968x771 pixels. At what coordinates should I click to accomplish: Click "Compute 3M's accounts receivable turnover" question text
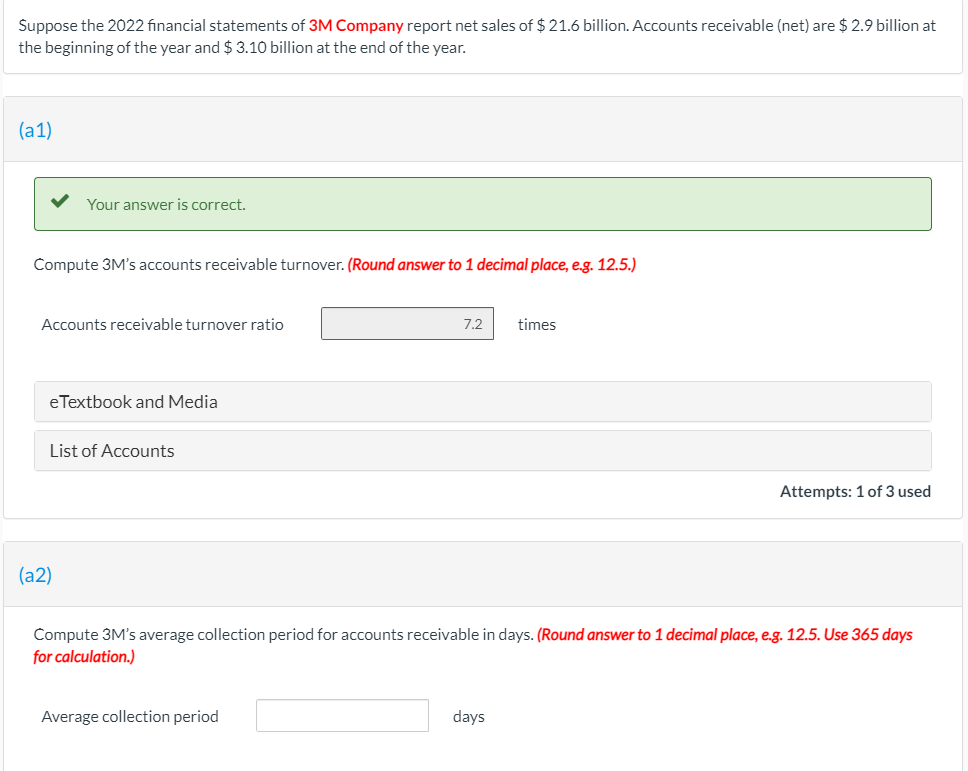(x=189, y=265)
